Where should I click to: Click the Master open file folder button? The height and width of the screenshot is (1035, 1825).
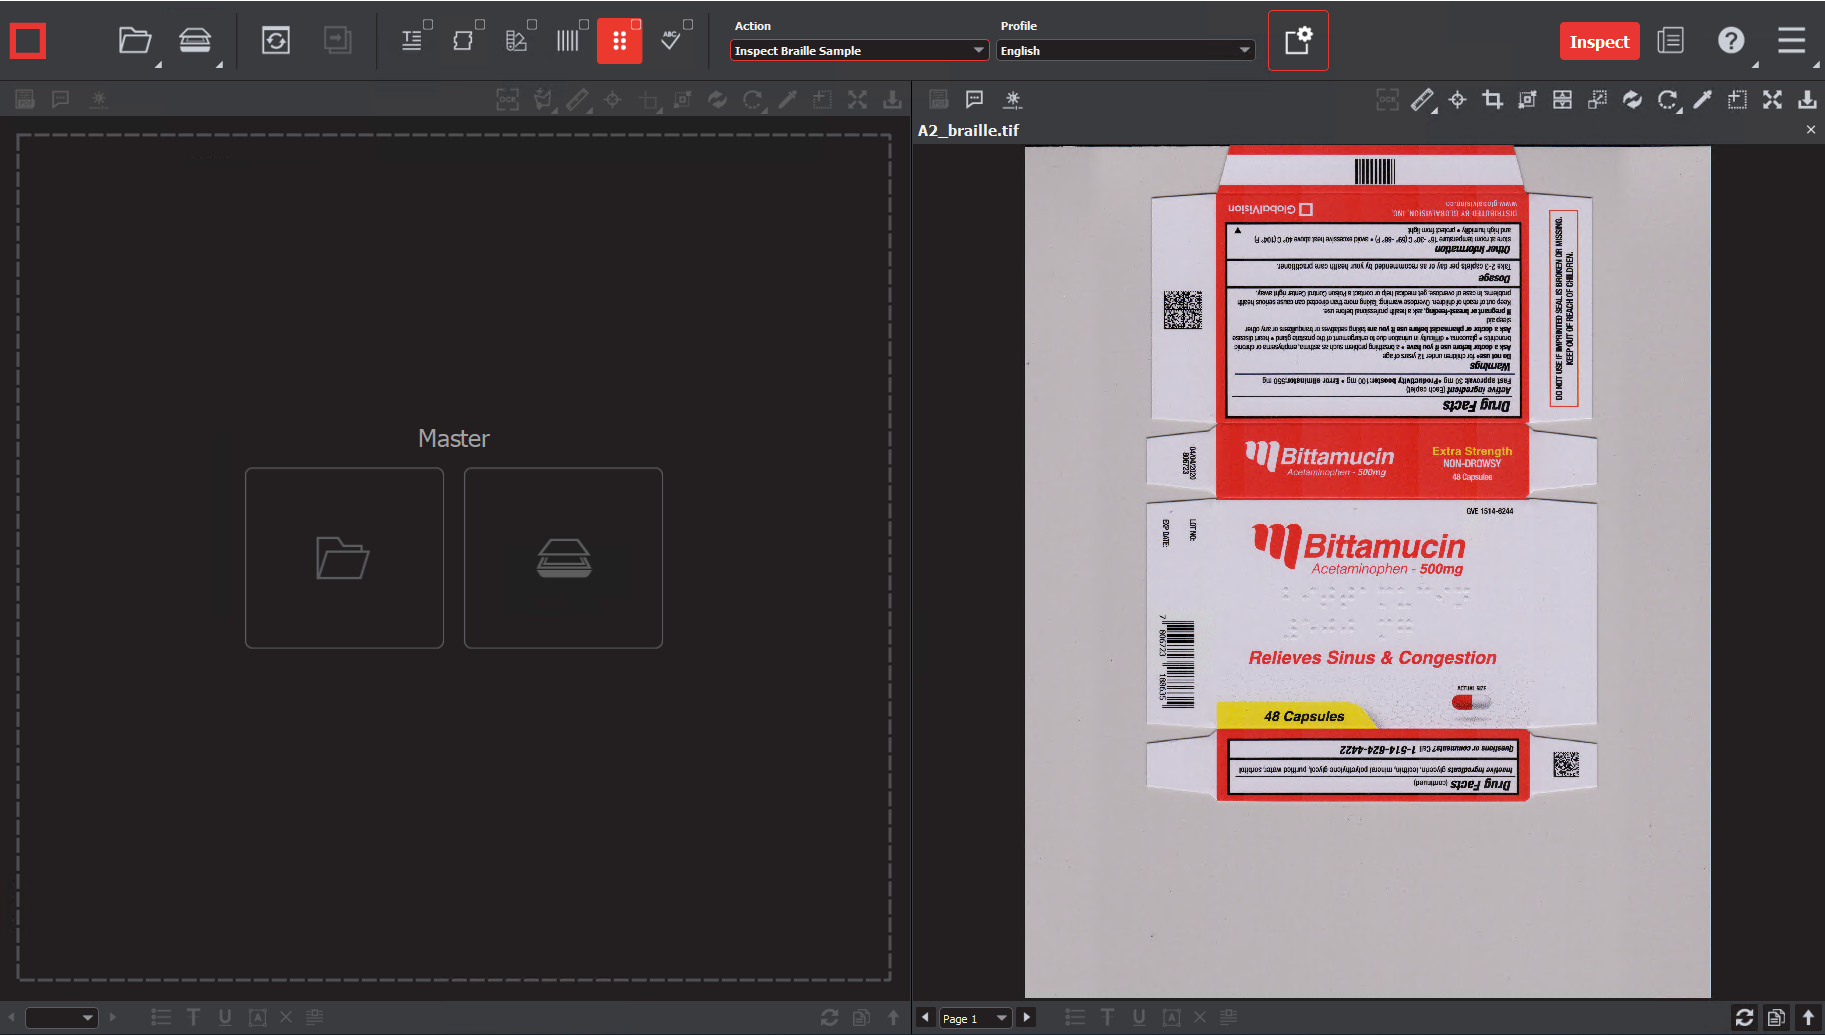click(x=344, y=558)
